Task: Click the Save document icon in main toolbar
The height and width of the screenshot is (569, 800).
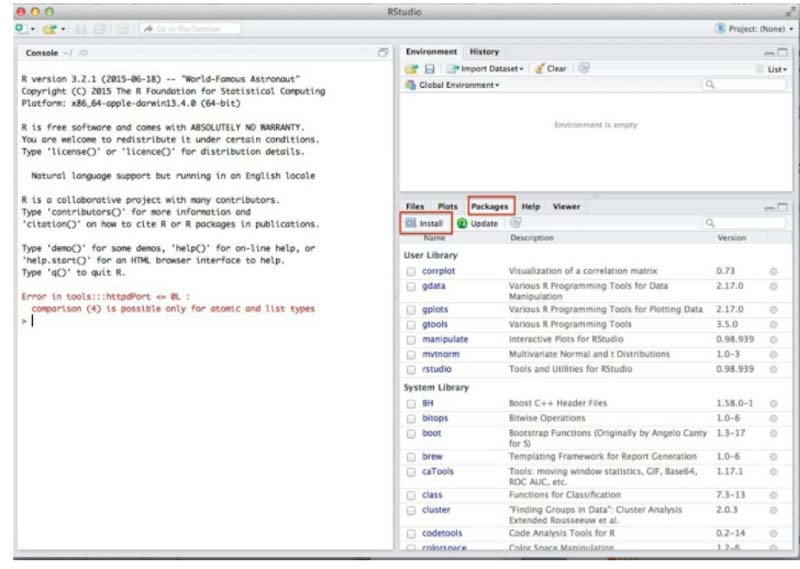Action: [81, 29]
